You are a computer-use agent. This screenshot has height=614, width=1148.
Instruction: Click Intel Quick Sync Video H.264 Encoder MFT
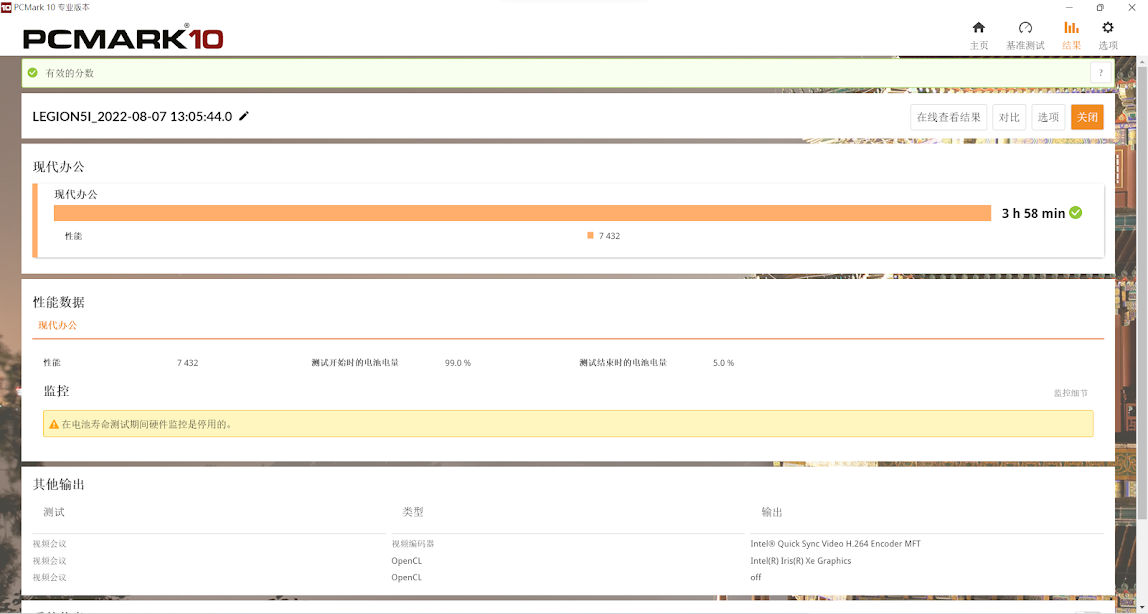tap(835, 544)
